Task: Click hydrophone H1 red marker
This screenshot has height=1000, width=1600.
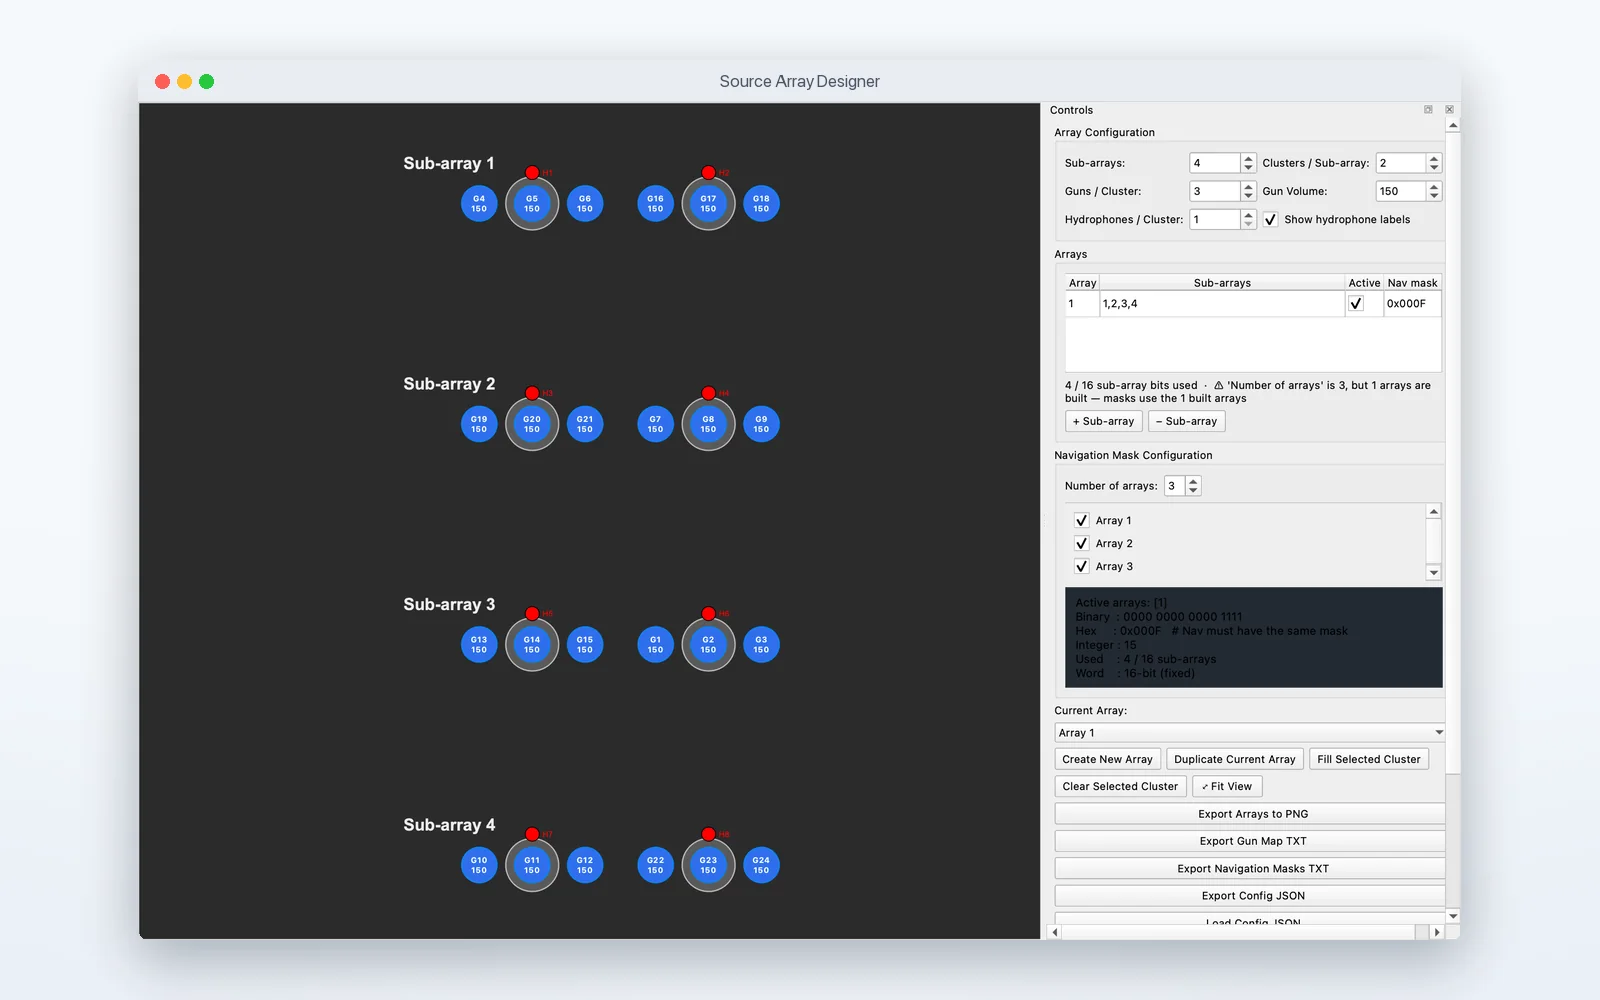Action: point(532,173)
